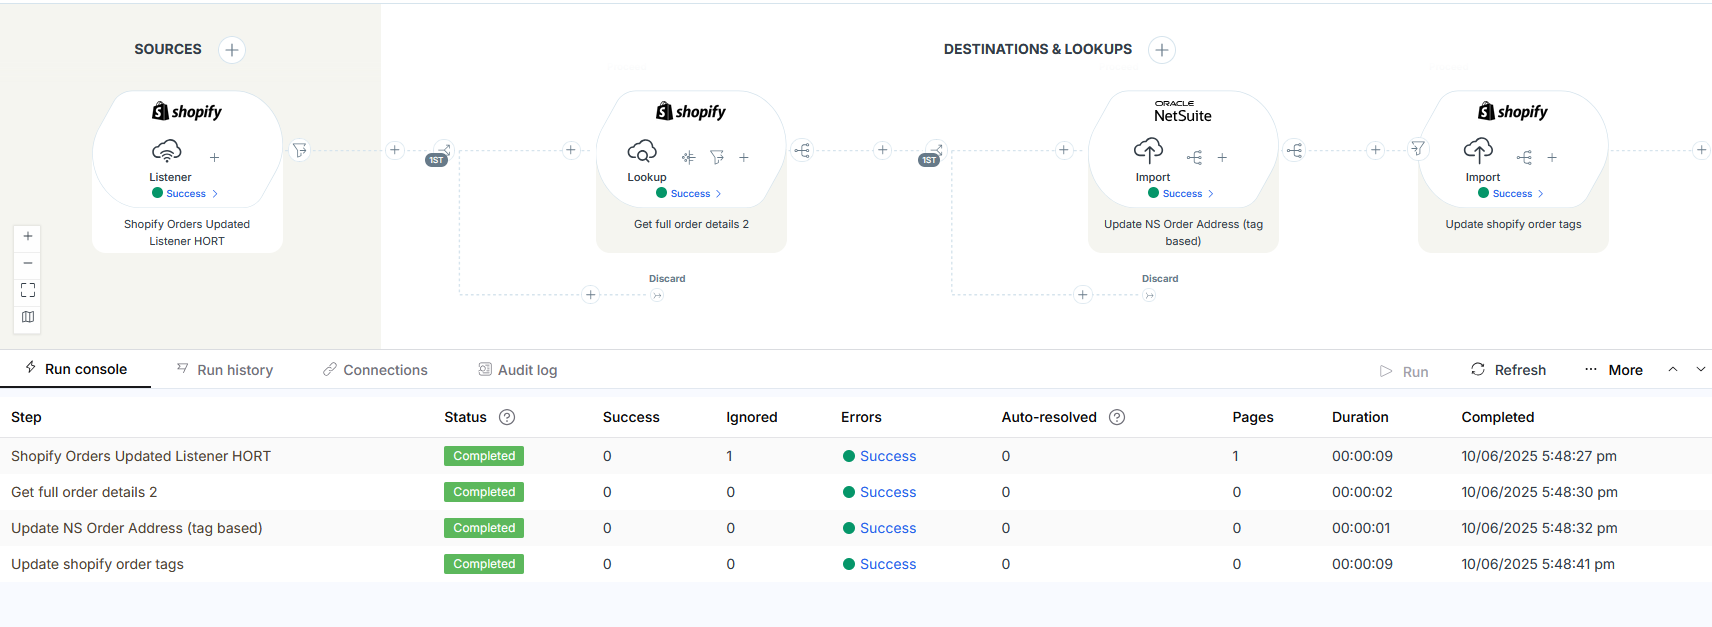Open the Success link in the Update shopify order tags row
The image size is (1712, 627).
[887, 564]
